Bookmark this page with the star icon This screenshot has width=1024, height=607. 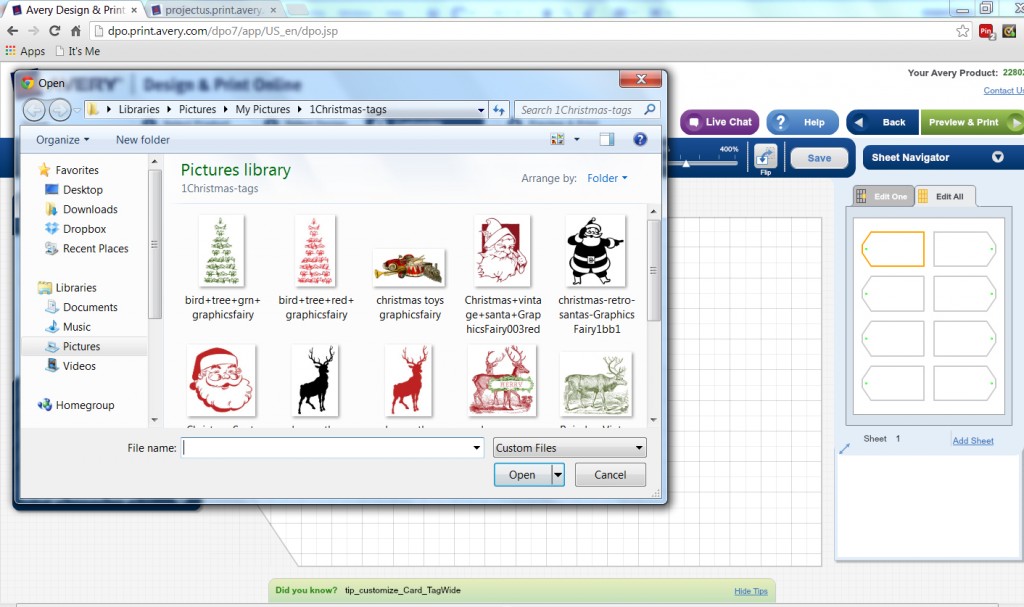[963, 31]
